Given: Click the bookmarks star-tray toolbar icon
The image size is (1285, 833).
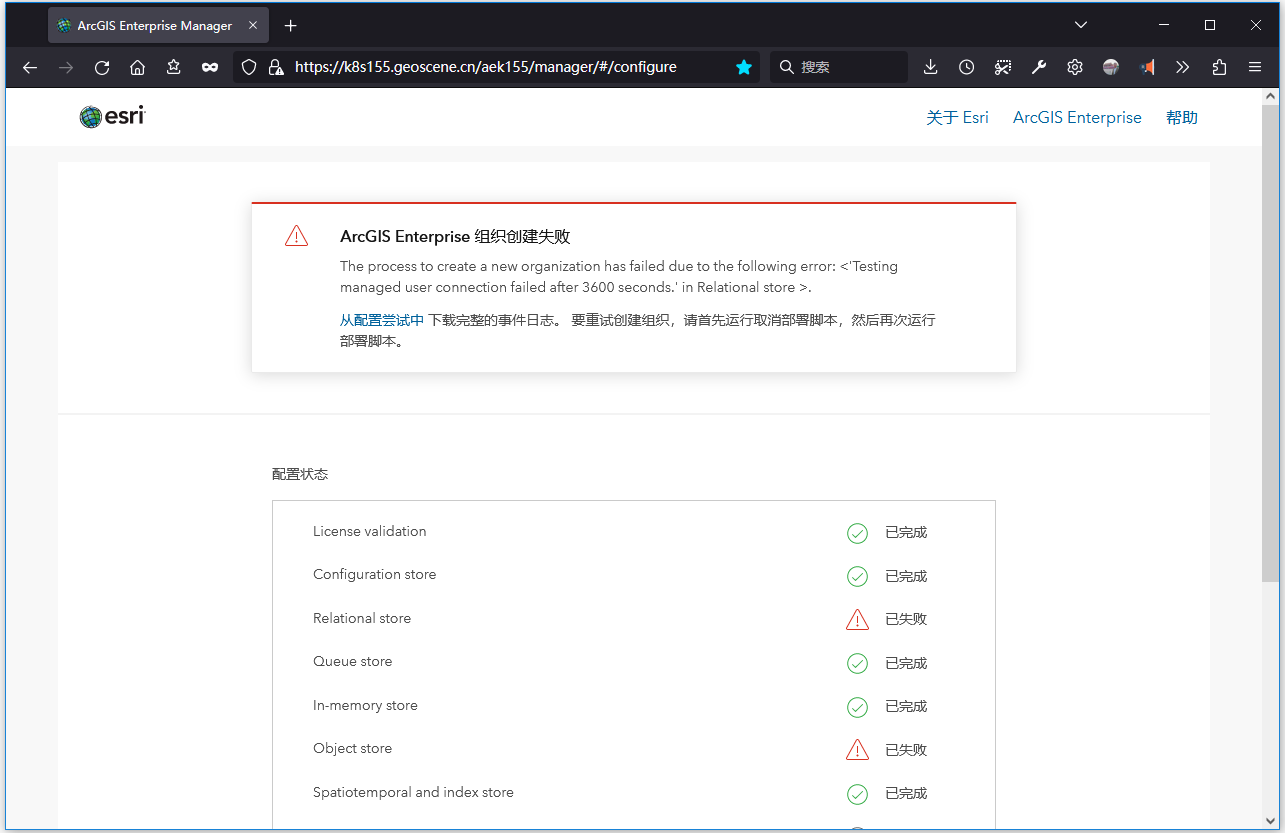Looking at the screenshot, I should [x=174, y=67].
